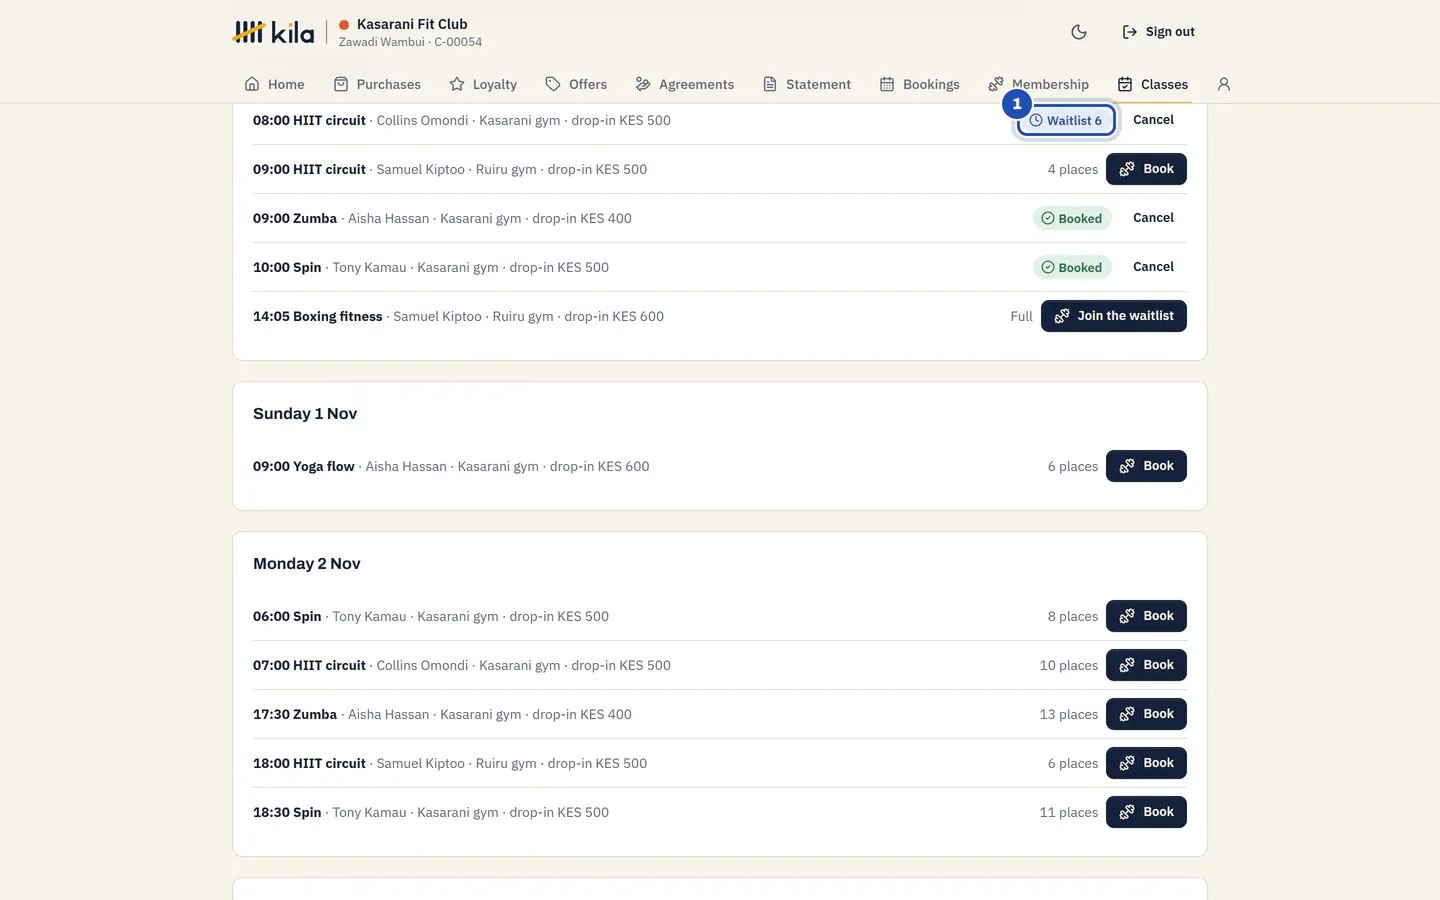Click the Classes calendar-check icon
Screen dimensions: 1440x900
[1125, 84]
